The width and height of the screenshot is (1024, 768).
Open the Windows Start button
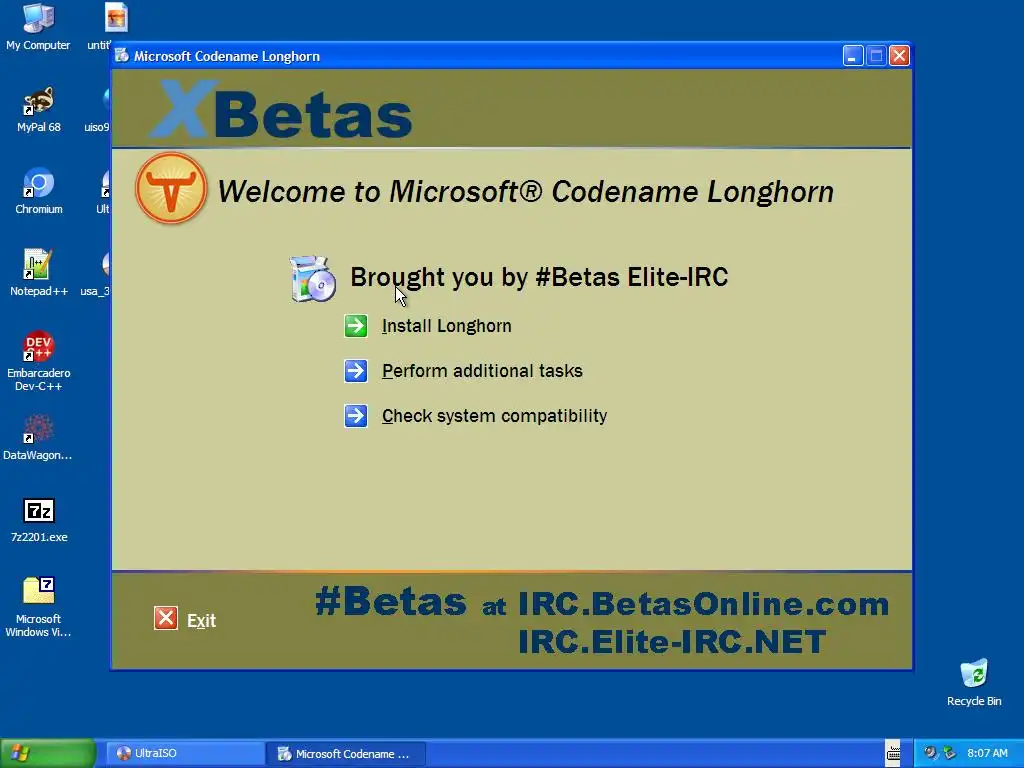pyautogui.click(x=48, y=753)
